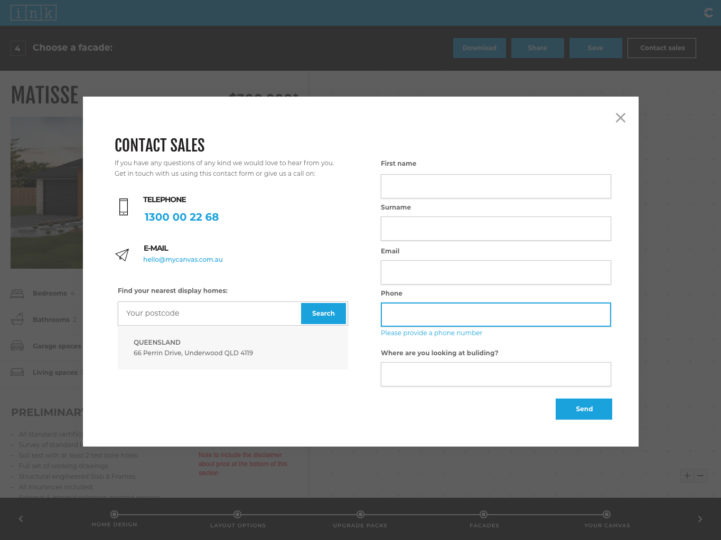The image size is (721, 540).
Task: Click the Your postcode search box
Action: pyautogui.click(x=209, y=313)
